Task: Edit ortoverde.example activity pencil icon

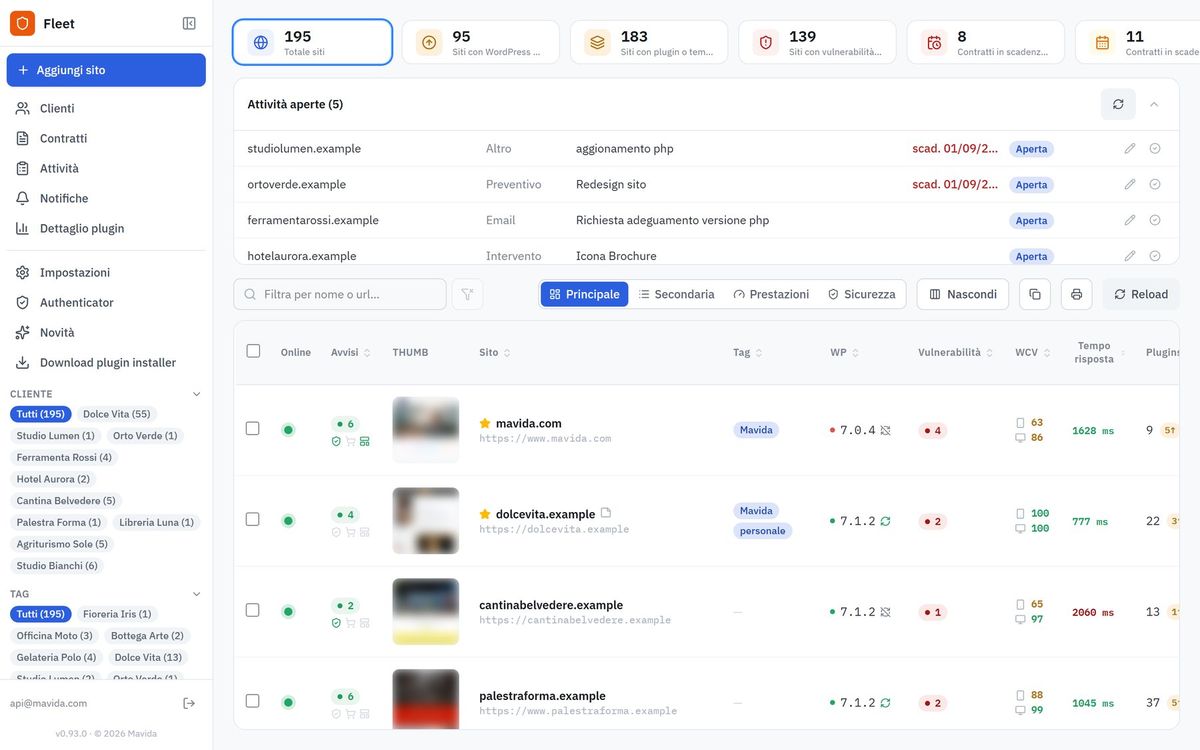Action: click(1130, 184)
